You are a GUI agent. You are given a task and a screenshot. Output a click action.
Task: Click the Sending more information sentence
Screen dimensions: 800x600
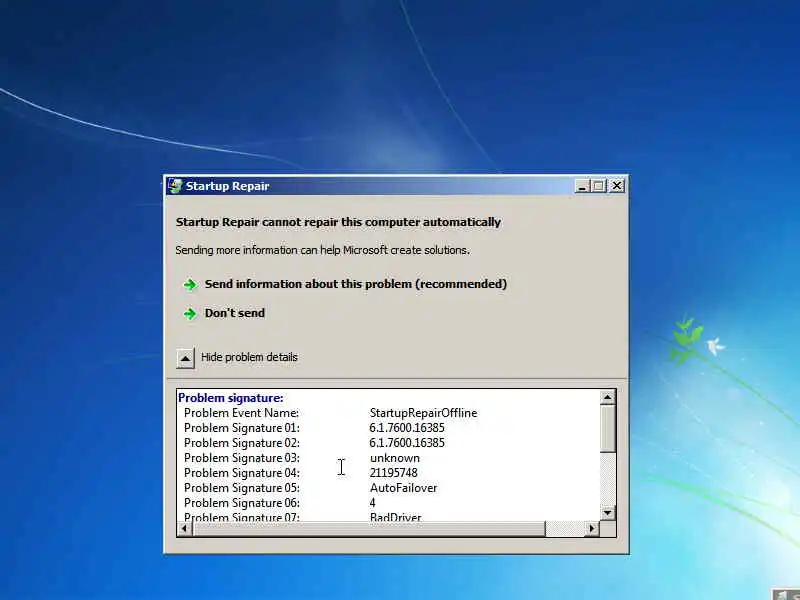click(x=322, y=251)
